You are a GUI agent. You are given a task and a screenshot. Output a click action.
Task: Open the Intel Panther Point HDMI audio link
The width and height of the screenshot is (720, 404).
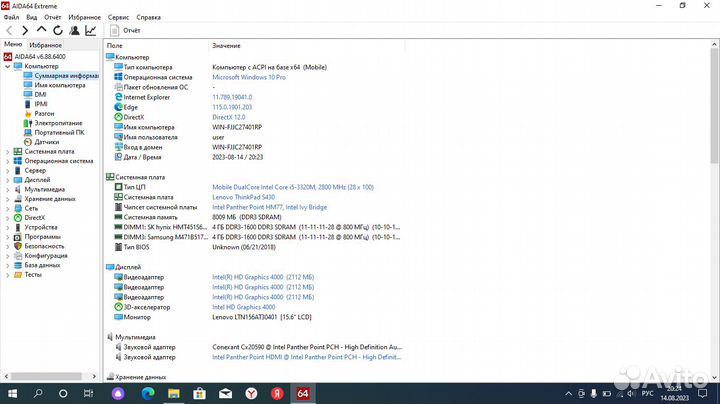pyautogui.click(x=307, y=357)
